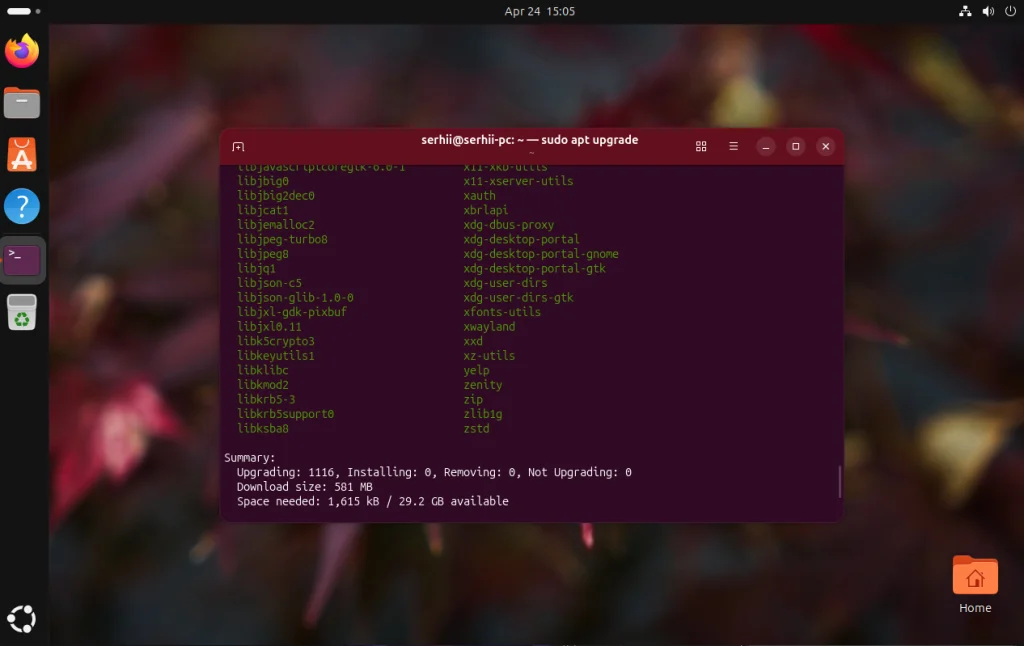Click the package name xbrlapi
The height and width of the screenshot is (646, 1024).
click(x=485, y=210)
